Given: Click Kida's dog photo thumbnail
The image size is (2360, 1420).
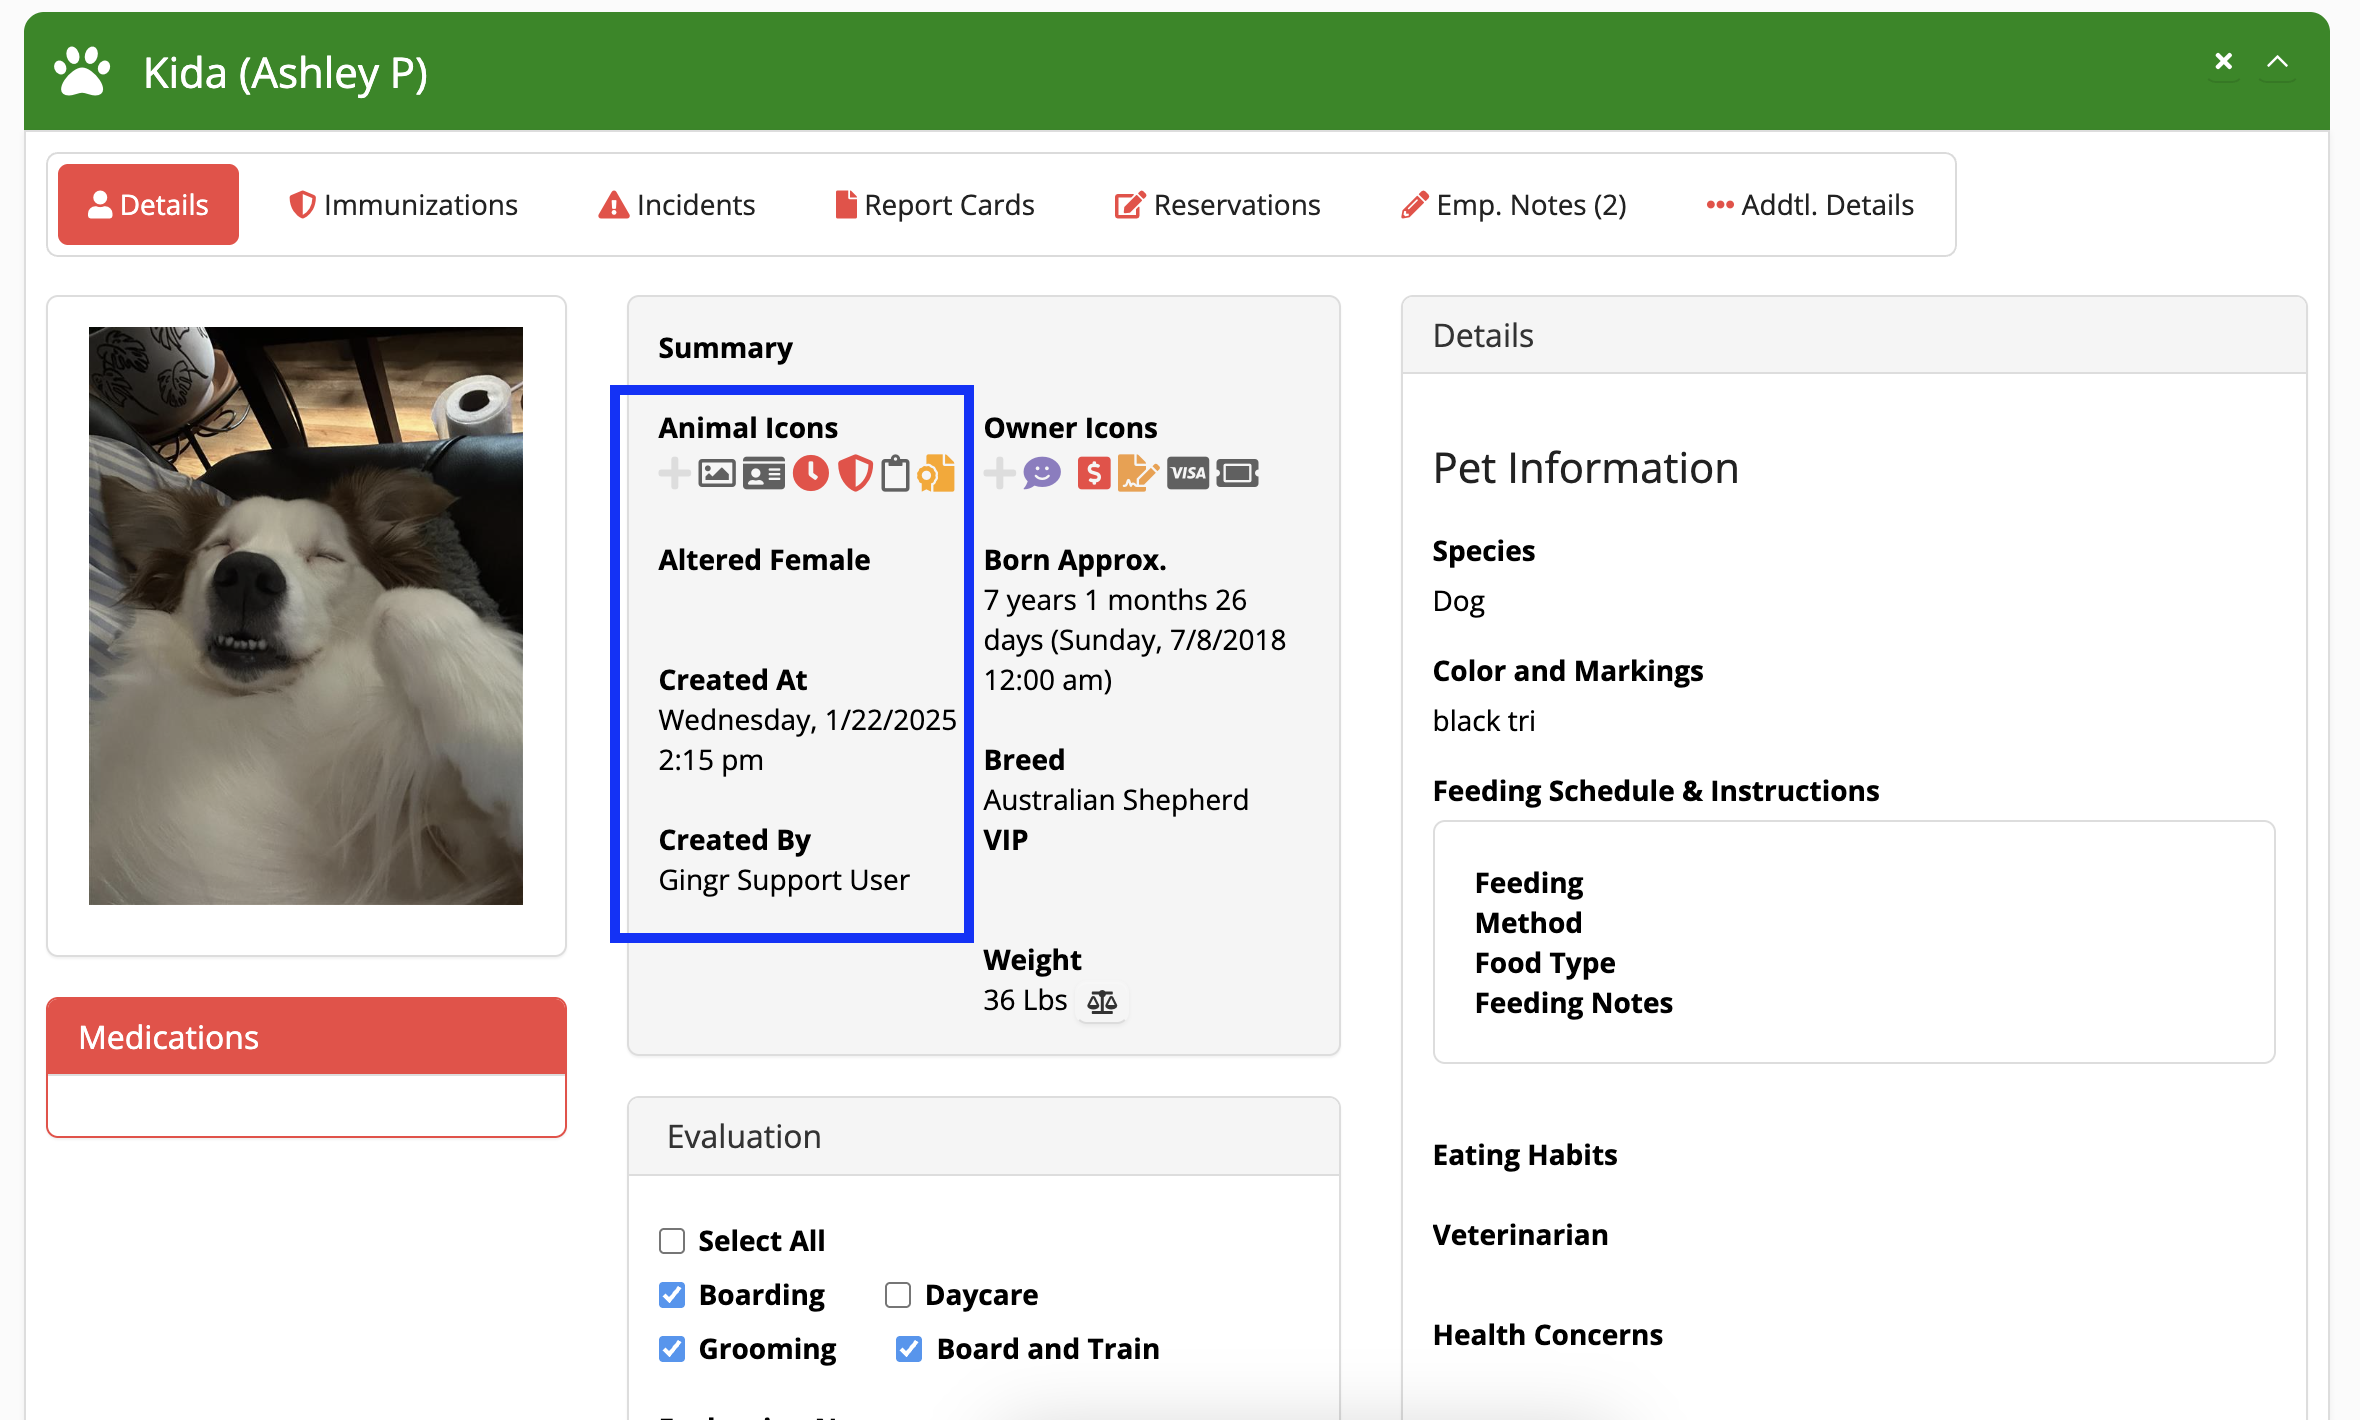Looking at the screenshot, I should click(306, 616).
